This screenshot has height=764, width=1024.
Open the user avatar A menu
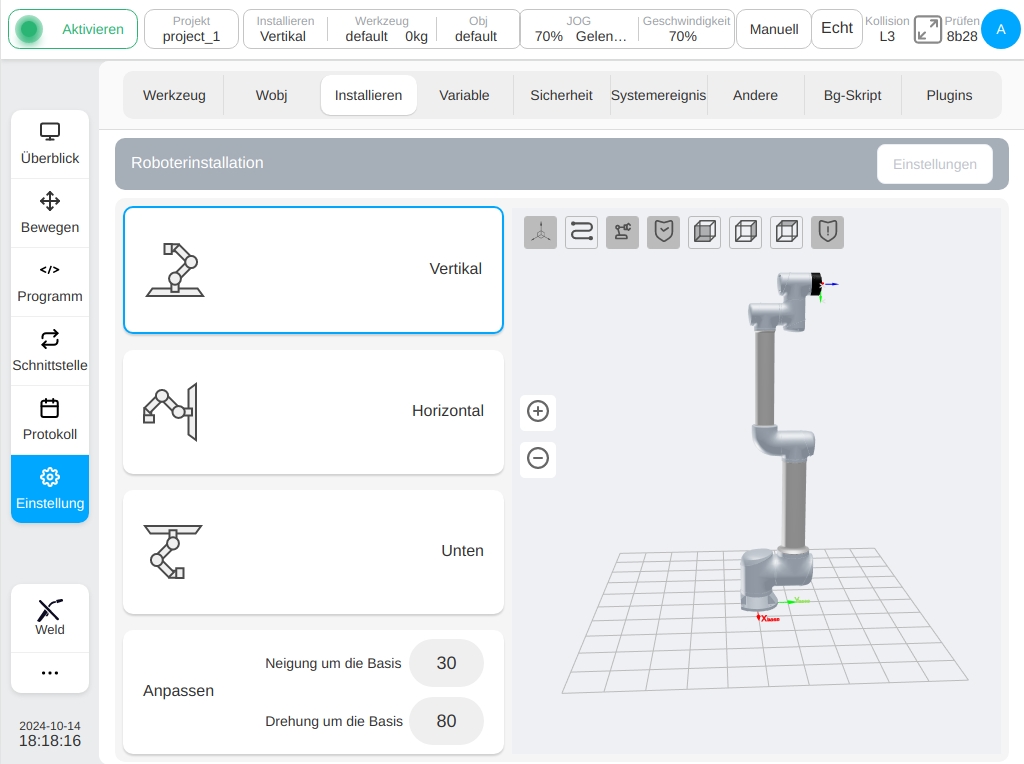(1000, 29)
